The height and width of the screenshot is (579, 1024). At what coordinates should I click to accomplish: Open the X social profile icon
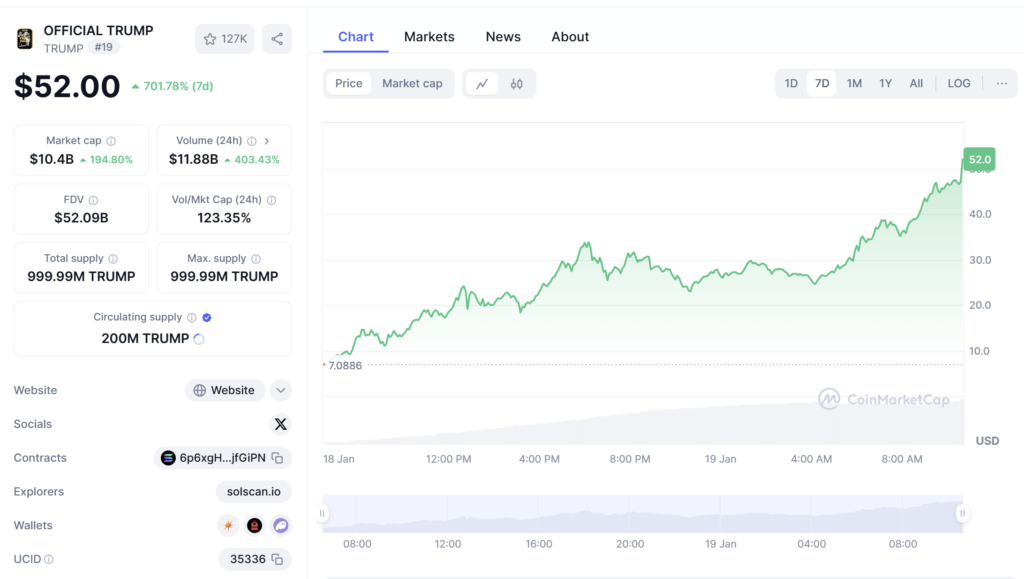click(x=280, y=424)
